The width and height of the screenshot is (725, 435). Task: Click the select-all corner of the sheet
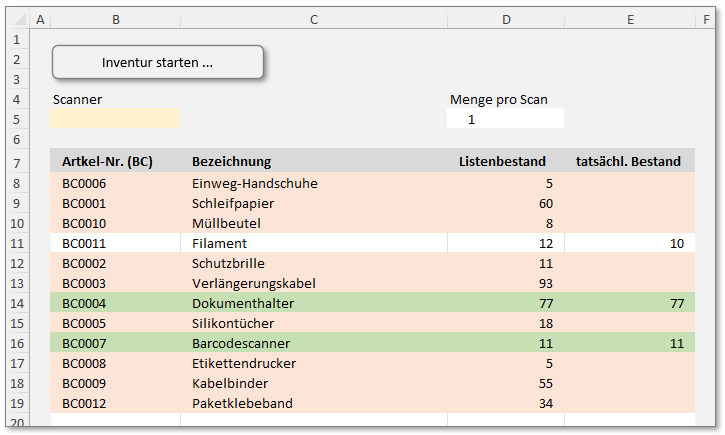pyautogui.click(x=17, y=19)
